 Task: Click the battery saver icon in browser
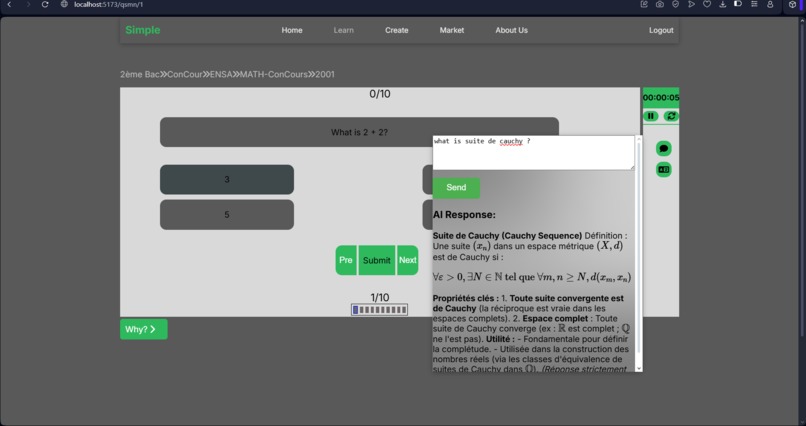point(738,4)
